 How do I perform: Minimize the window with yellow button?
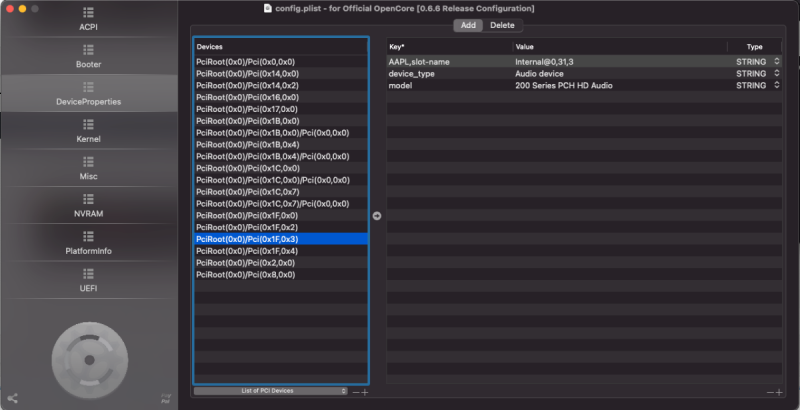click(22, 9)
